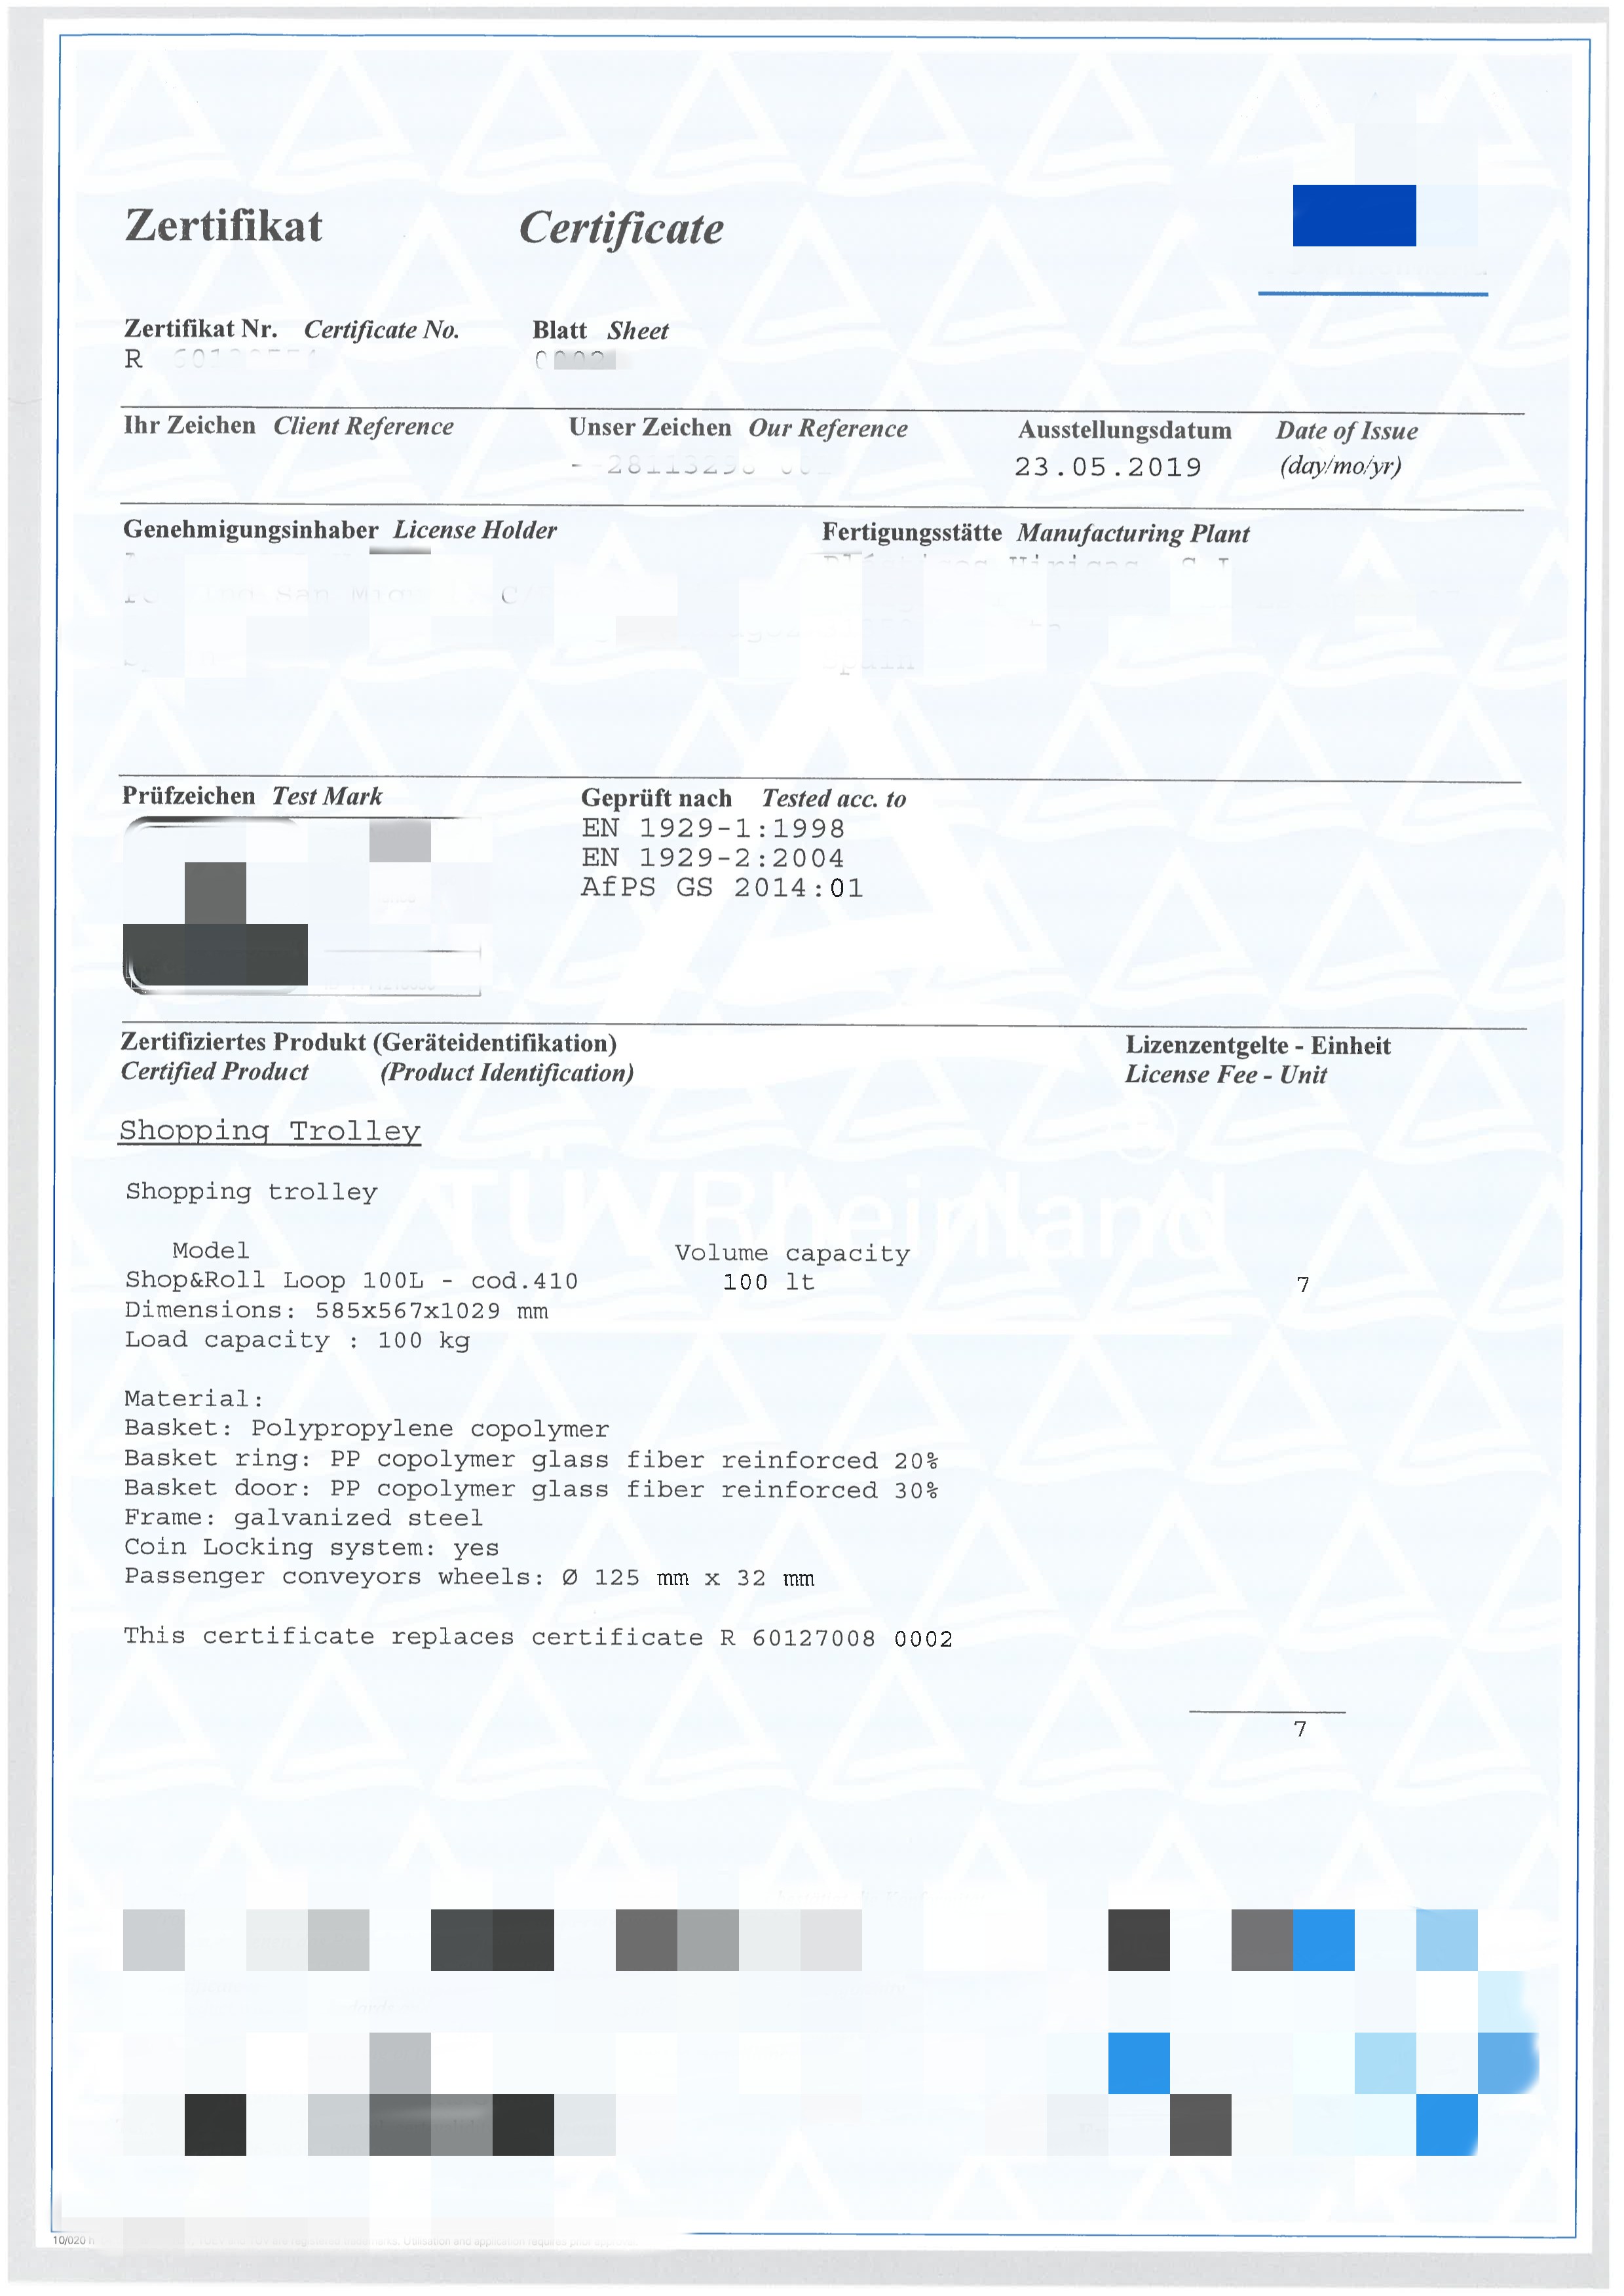The width and height of the screenshot is (1624, 2296).
Task: Click the 'Material:' label
Action: pos(193,1399)
